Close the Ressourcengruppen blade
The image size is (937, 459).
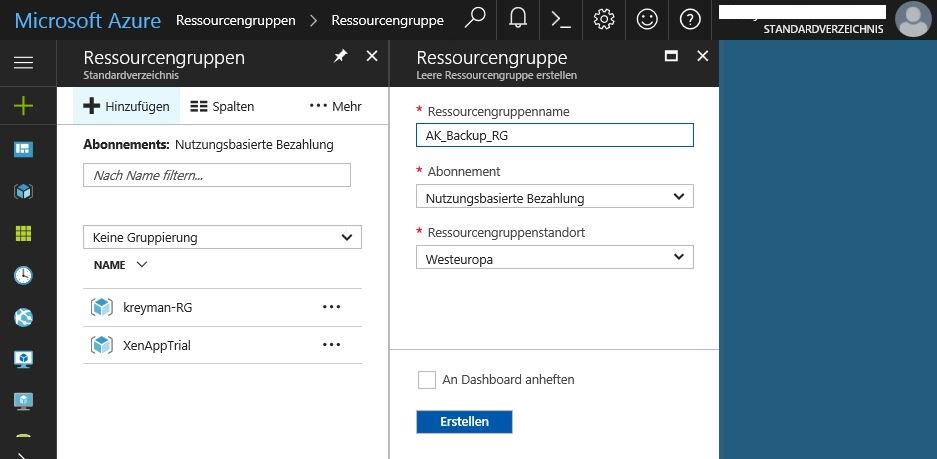click(372, 56)
